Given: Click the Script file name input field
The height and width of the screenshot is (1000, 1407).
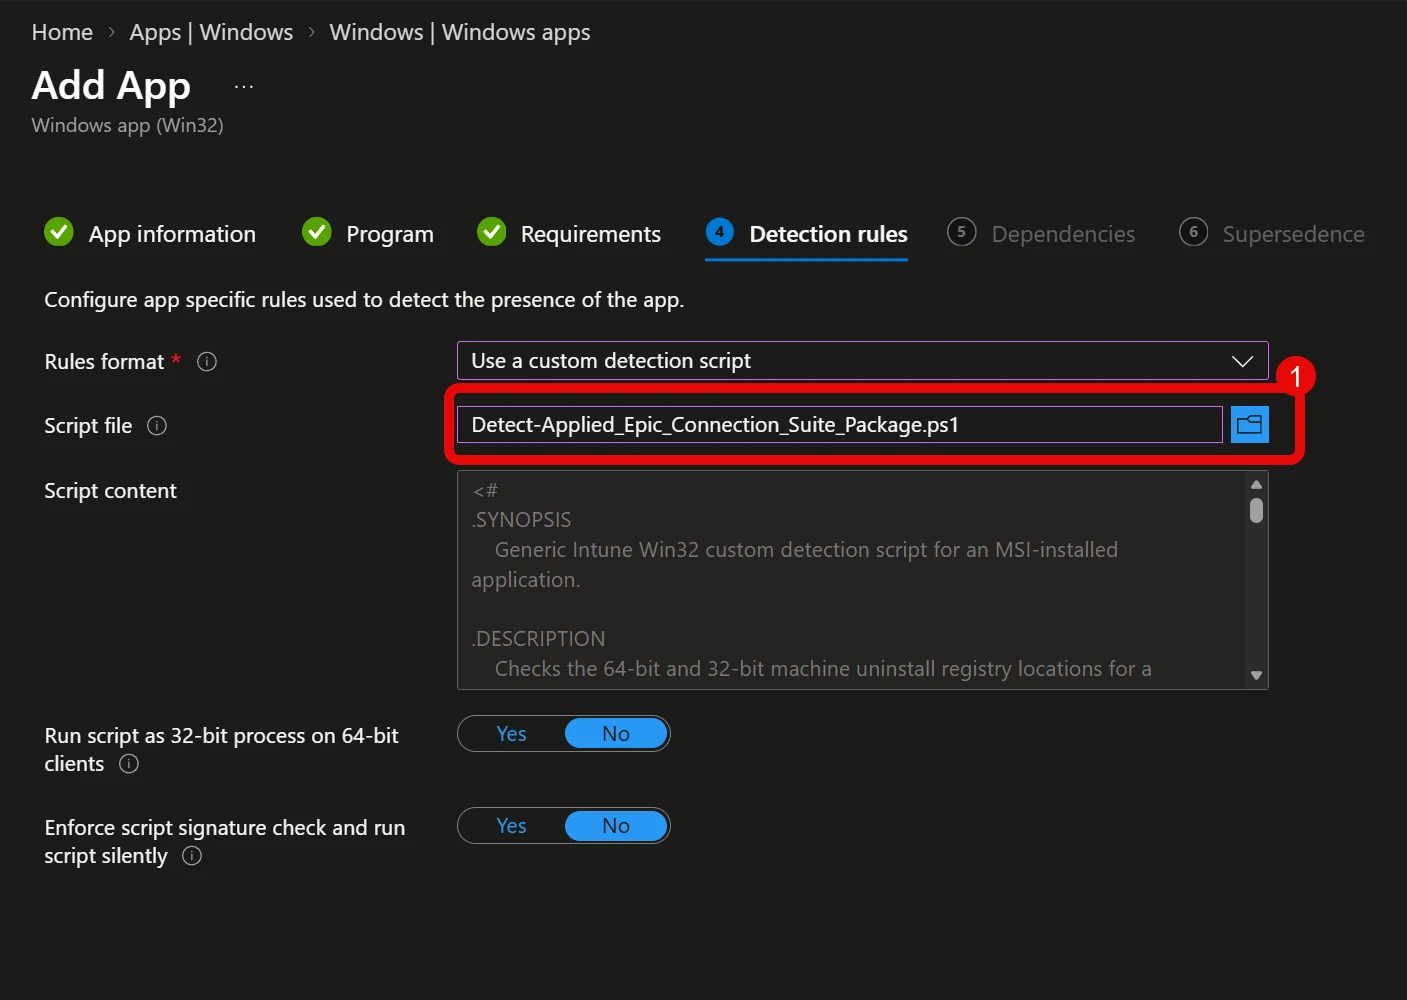Looking at the screenshot, I should 840,425.
